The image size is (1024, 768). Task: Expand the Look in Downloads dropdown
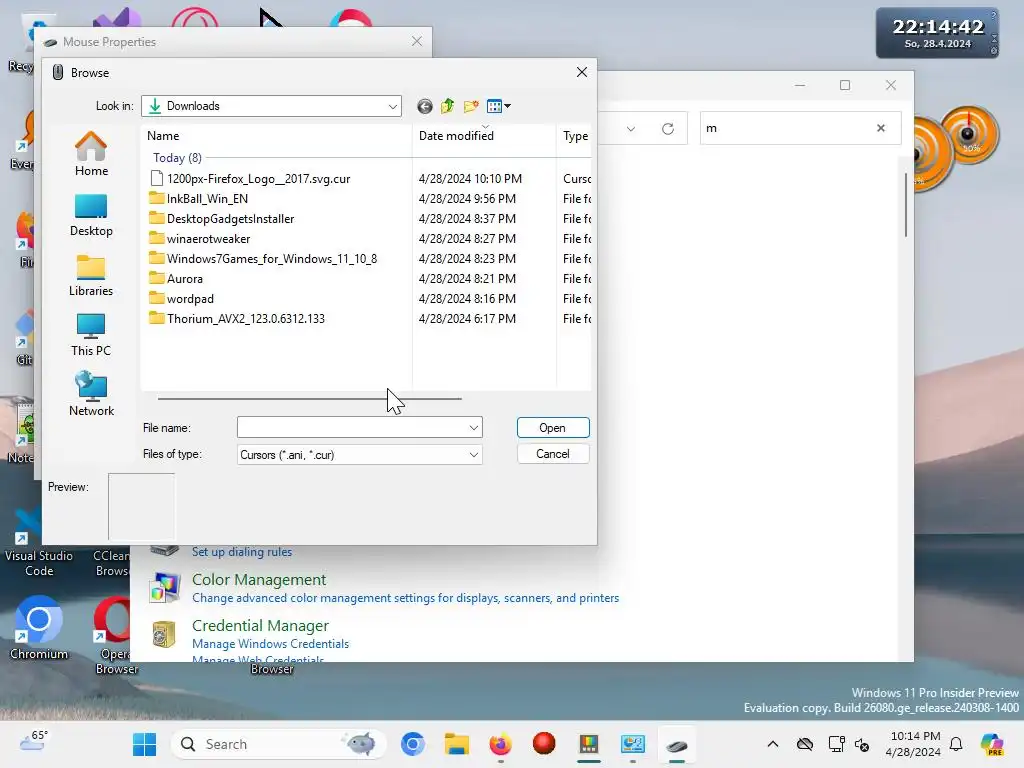[392, 106]
